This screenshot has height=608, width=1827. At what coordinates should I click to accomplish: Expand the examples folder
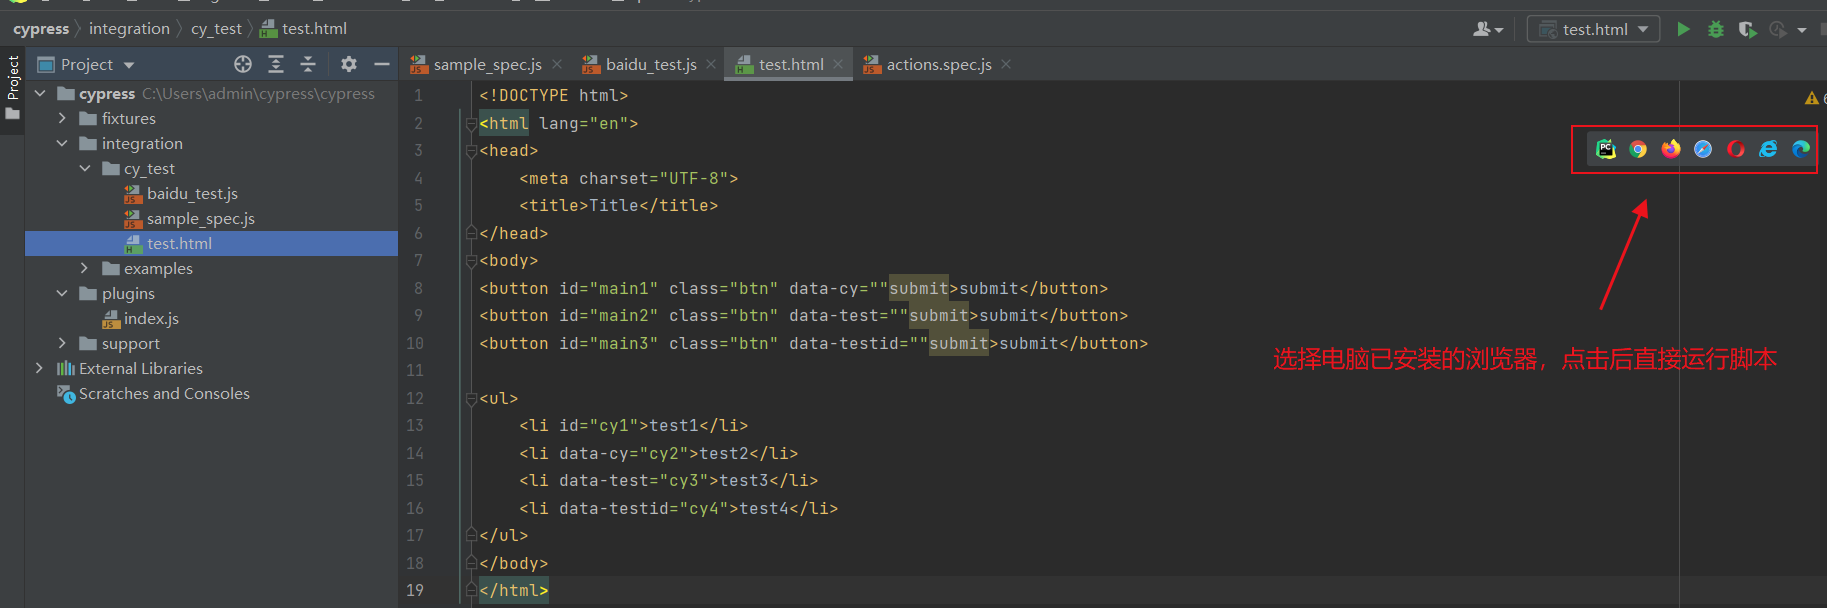(x=85, y=268)
